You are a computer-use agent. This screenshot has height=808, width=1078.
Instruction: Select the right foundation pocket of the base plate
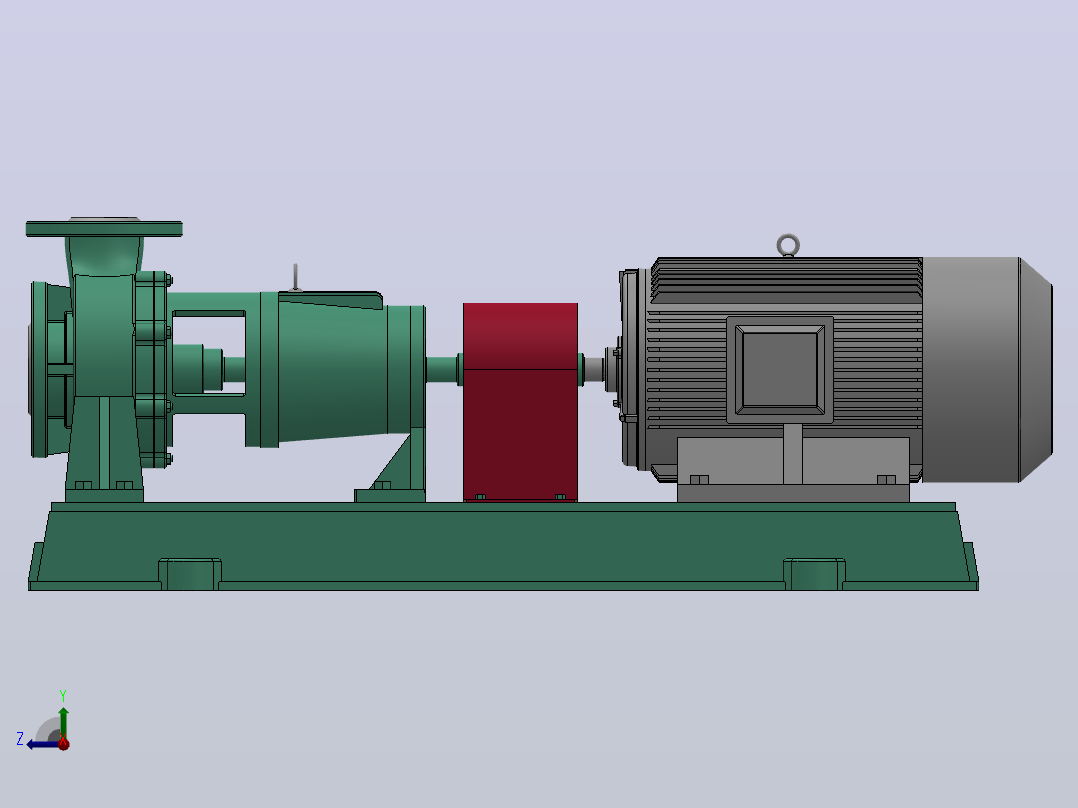coord(815,574)
